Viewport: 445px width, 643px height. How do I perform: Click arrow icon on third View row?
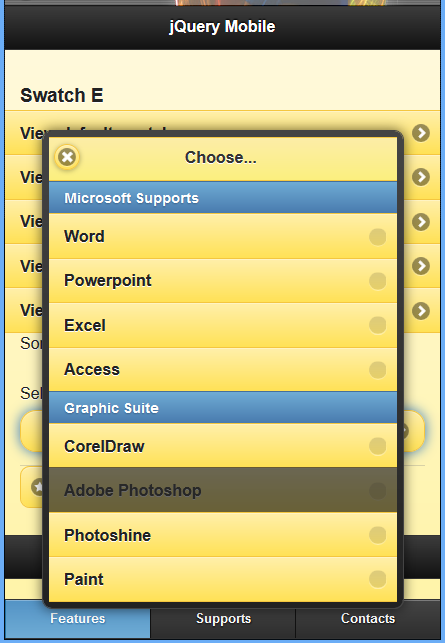coord(421,222)
